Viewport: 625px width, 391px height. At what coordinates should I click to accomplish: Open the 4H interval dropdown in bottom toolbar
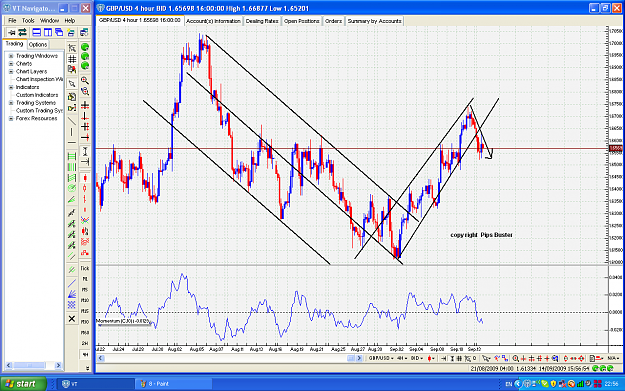click(x=402, y=358)
